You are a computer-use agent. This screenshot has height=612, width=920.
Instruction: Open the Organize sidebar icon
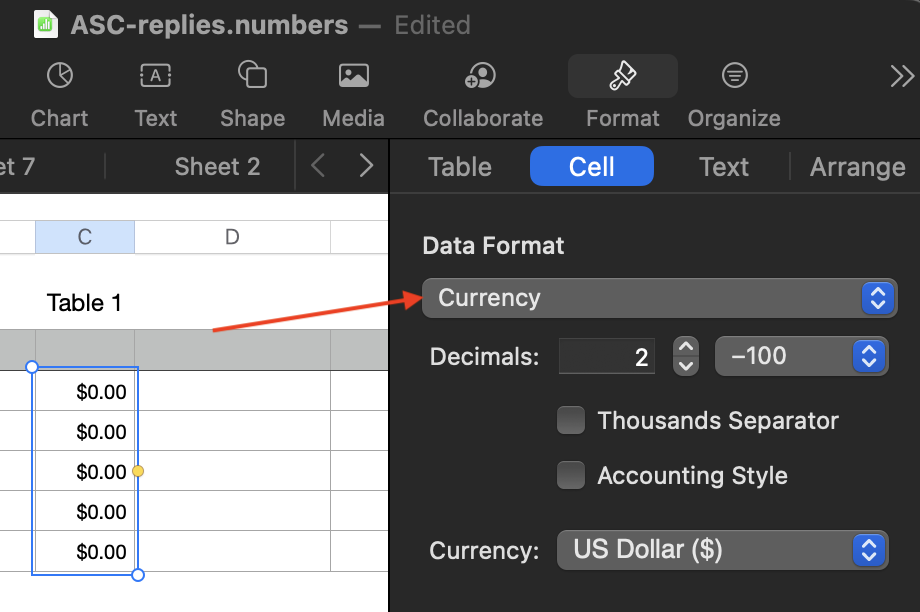point(734,76)
